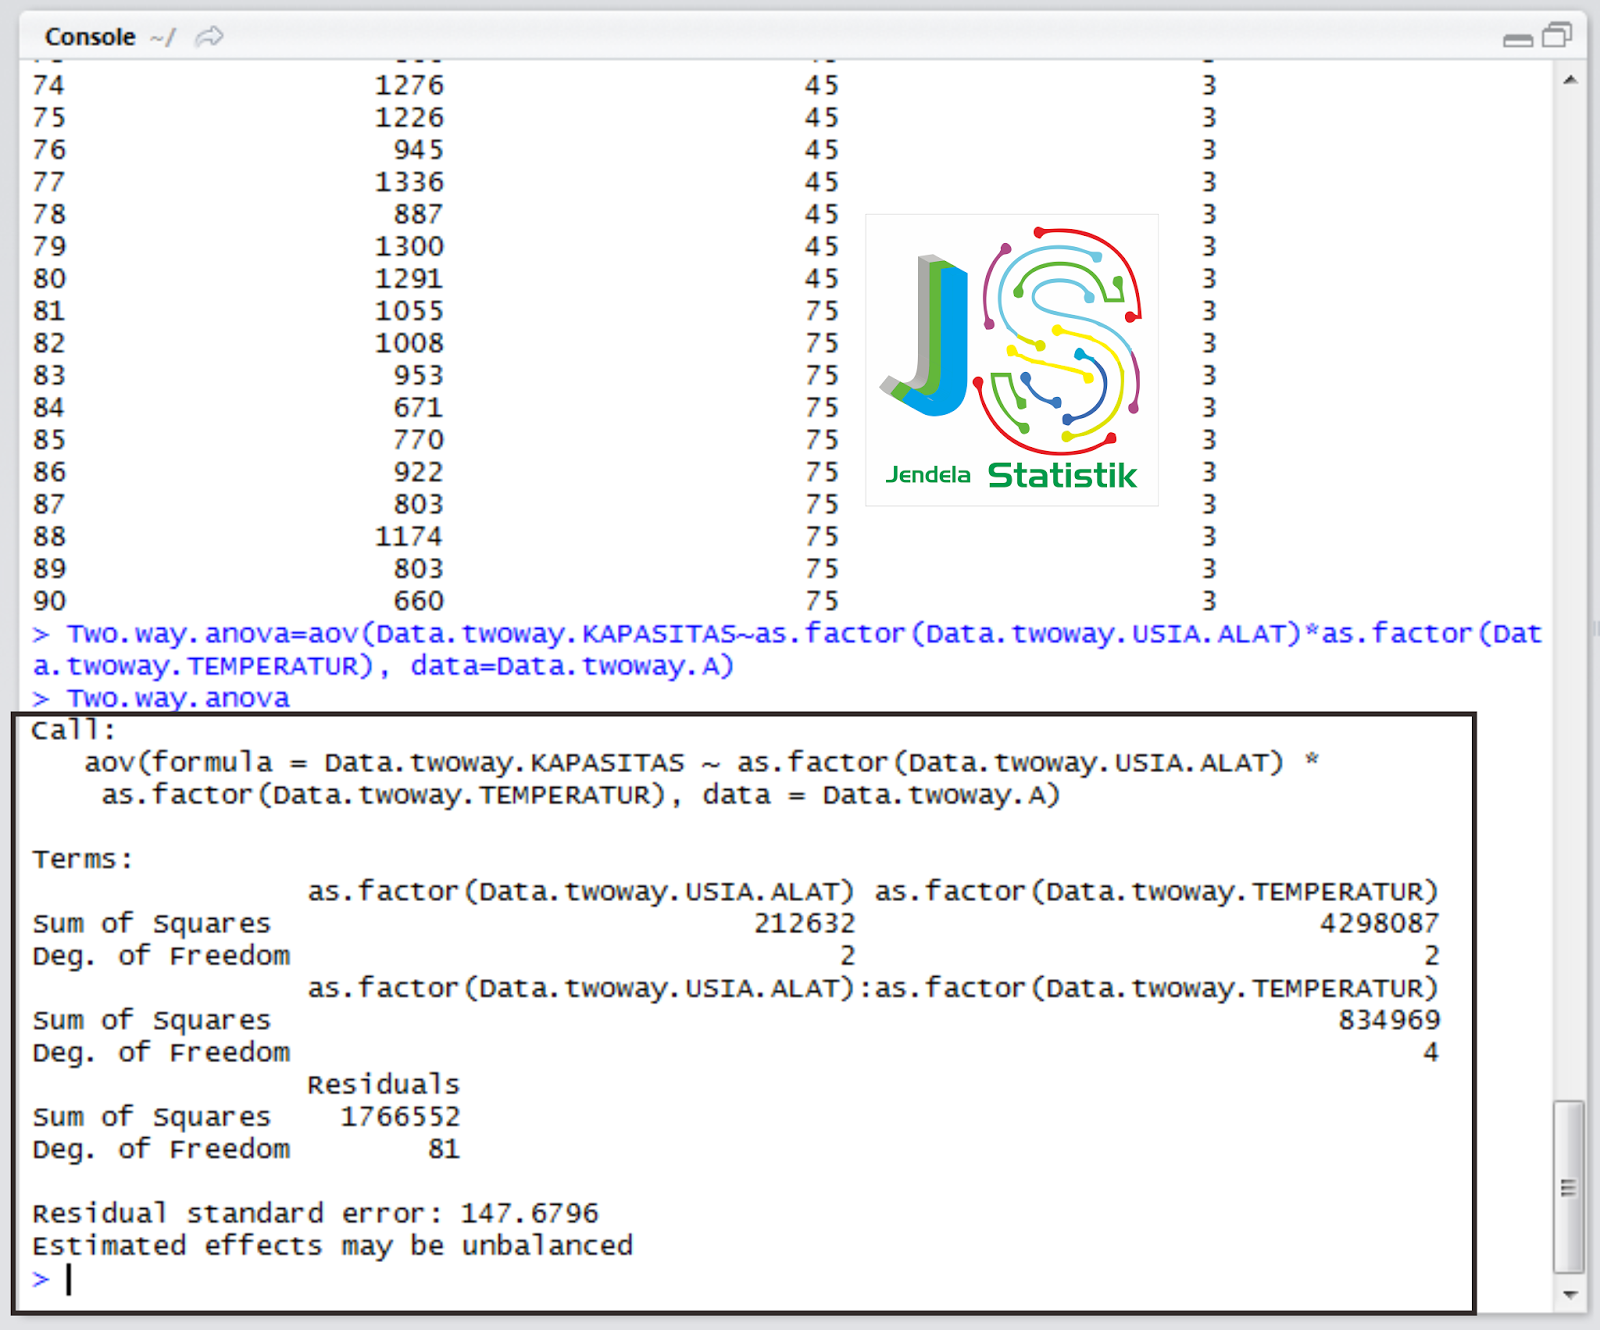The image size is (1600, 1330).
Task: Place cursor at the empty console prompt
Action: coord(70,1278)
